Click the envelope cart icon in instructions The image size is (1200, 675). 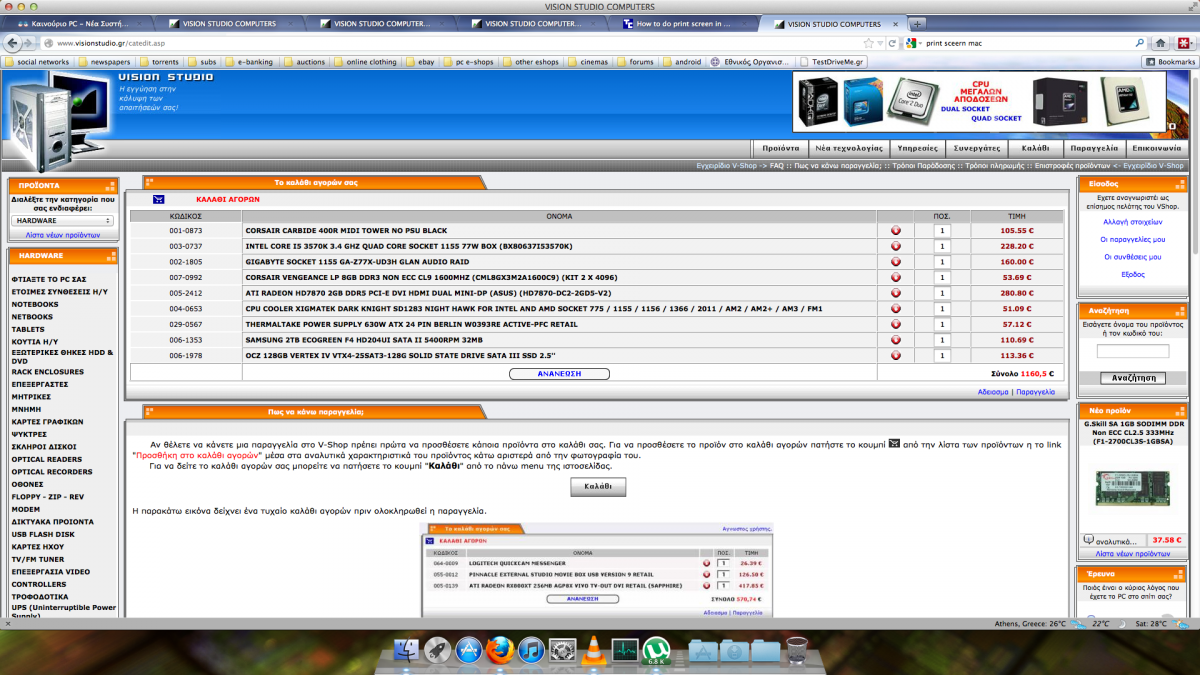(x=894, y=443)
